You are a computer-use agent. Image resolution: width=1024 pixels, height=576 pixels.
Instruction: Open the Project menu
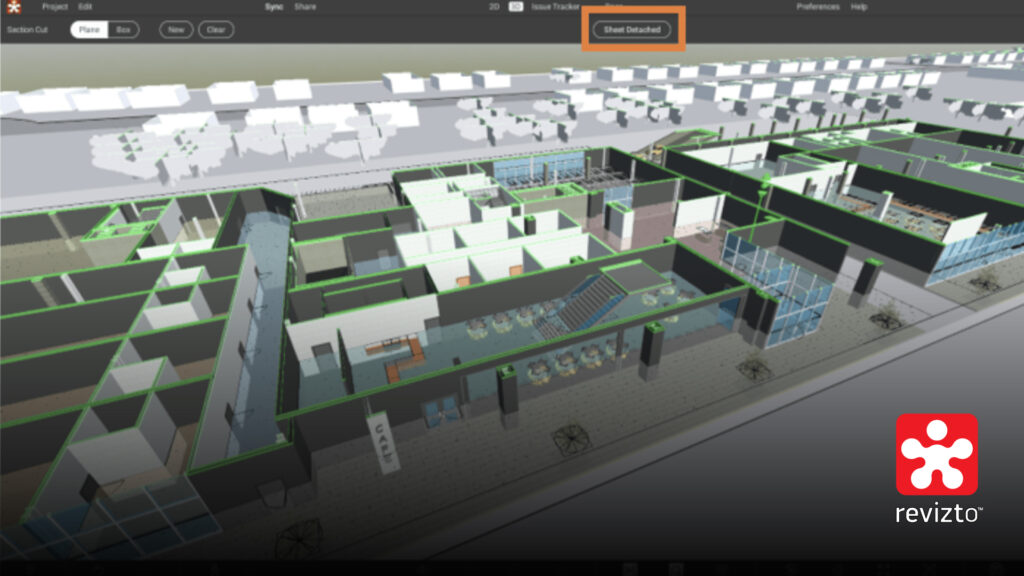(x=55, y=7)
